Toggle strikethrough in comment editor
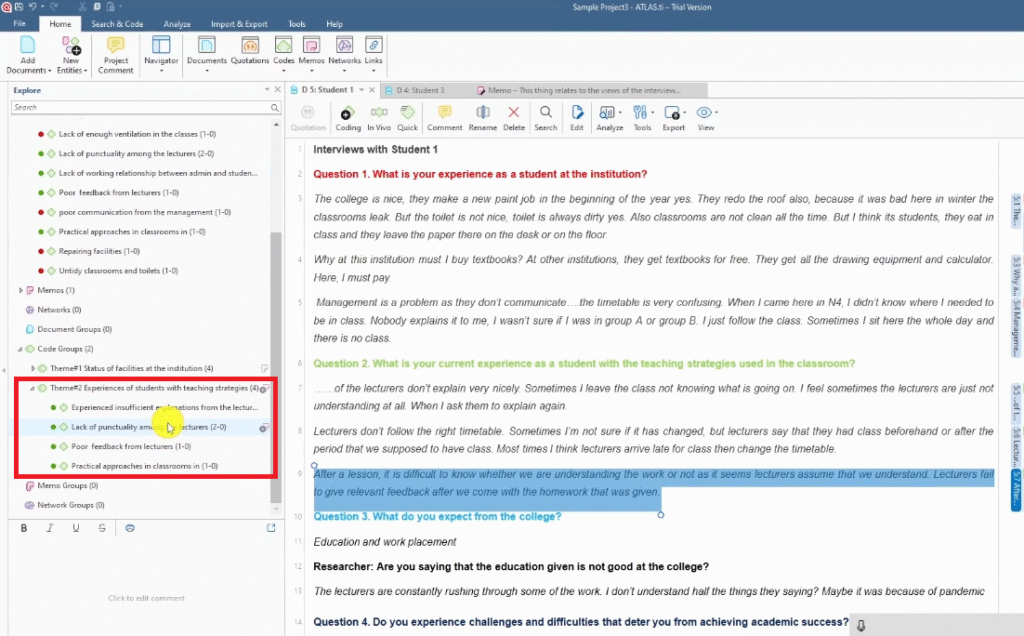The image size is (1024, 636). (102, 528)
